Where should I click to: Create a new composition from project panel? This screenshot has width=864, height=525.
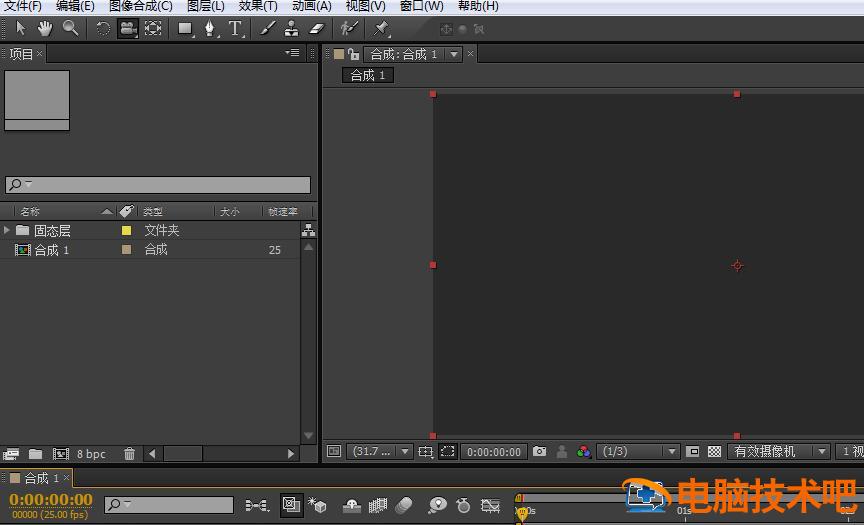click(61, 453)
